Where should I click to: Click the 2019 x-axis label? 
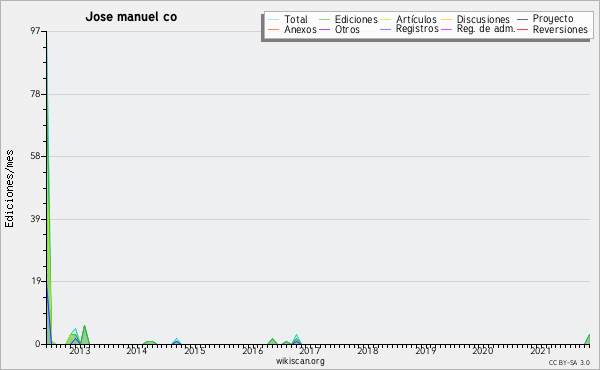click(426, 351)
